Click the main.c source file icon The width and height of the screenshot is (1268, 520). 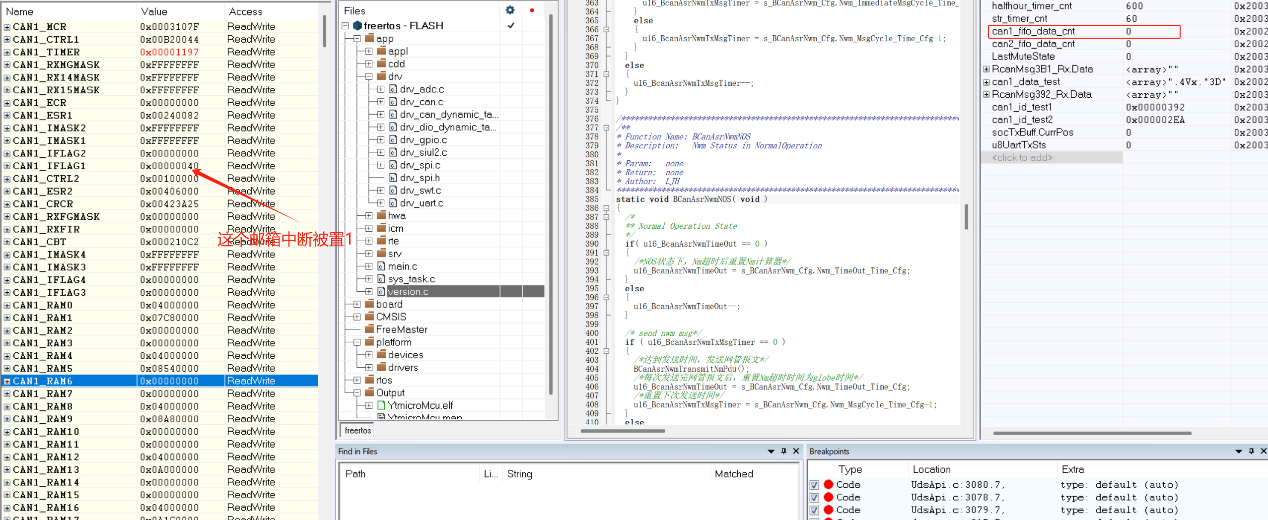click(x=381, y=266)
